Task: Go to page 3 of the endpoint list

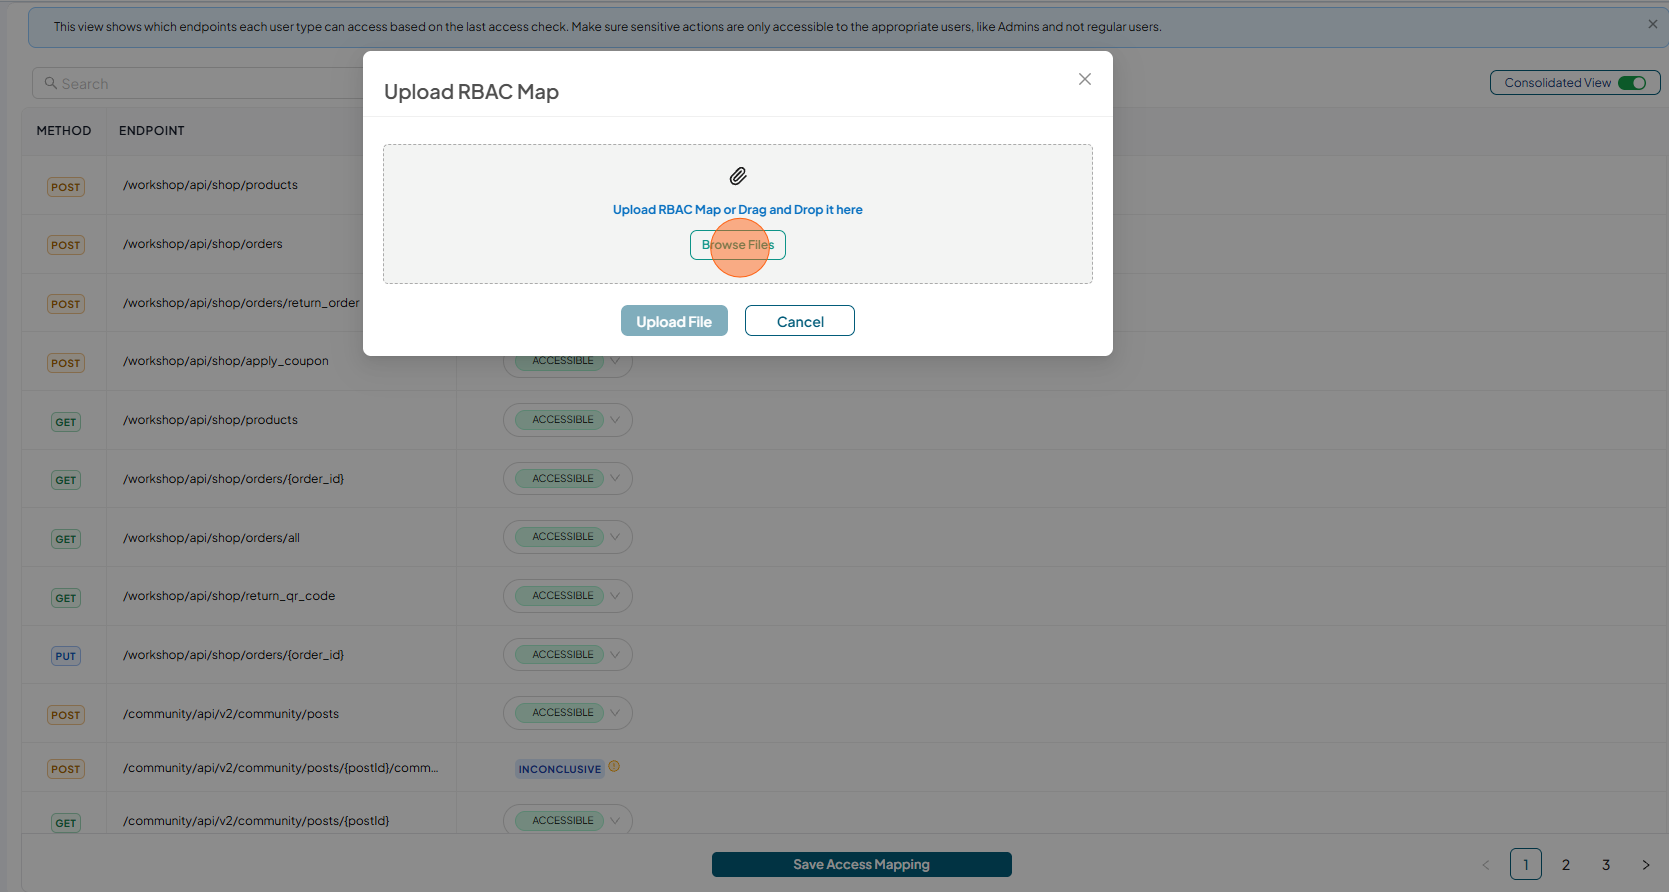Action: point(1606,864)
